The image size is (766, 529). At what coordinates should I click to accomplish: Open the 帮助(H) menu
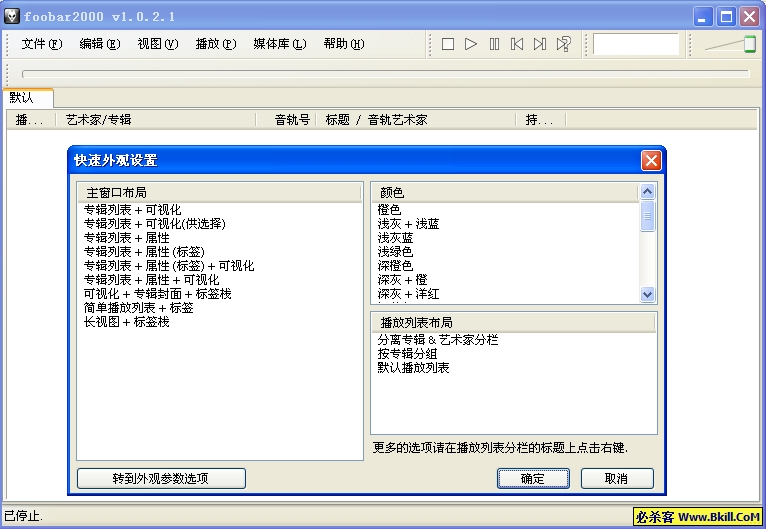point(343,44)
